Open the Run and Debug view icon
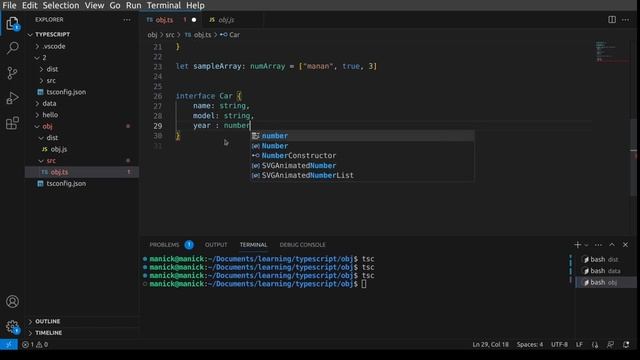The height and width of the screenshot is (360, 640). 12,98
